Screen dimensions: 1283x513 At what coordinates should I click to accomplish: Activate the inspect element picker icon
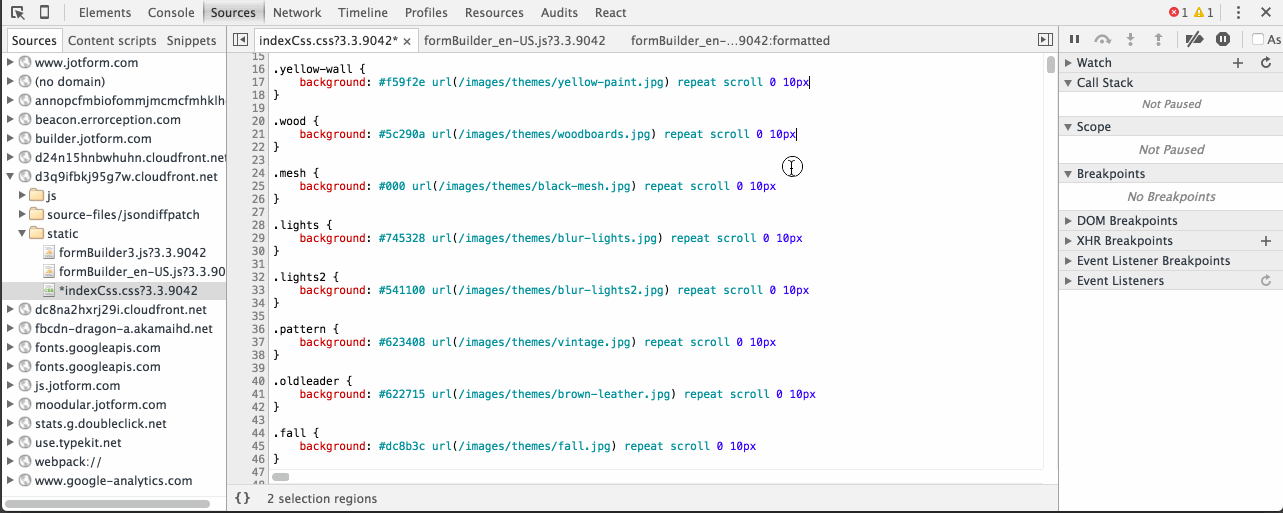coord(18,12)
